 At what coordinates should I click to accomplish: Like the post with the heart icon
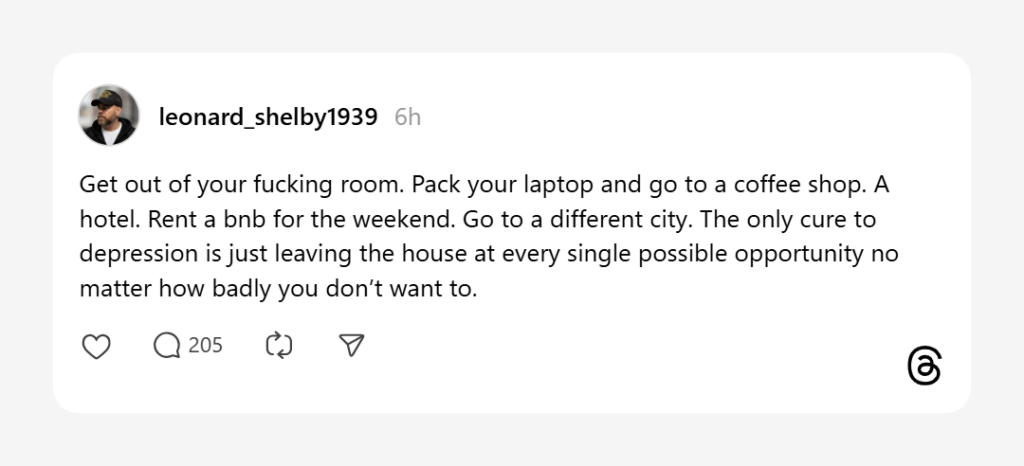[x=95, y=346]
